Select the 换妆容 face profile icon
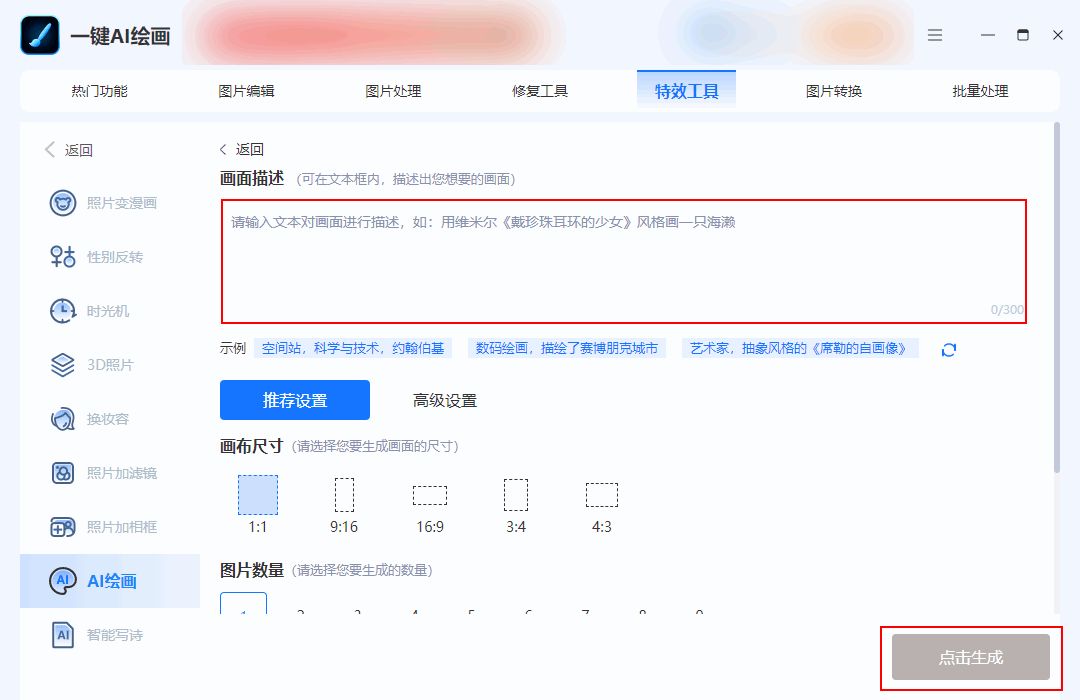 point(63,419)
